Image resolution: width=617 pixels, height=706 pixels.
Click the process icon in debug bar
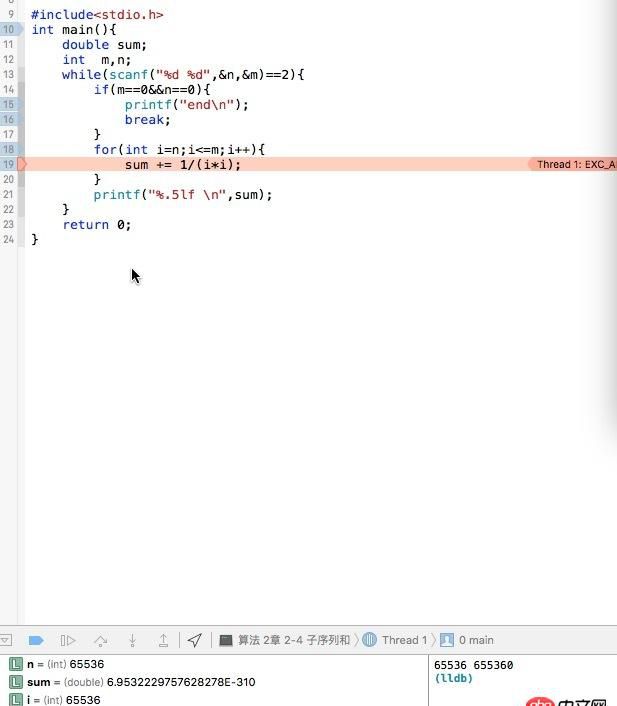point(226,640)
